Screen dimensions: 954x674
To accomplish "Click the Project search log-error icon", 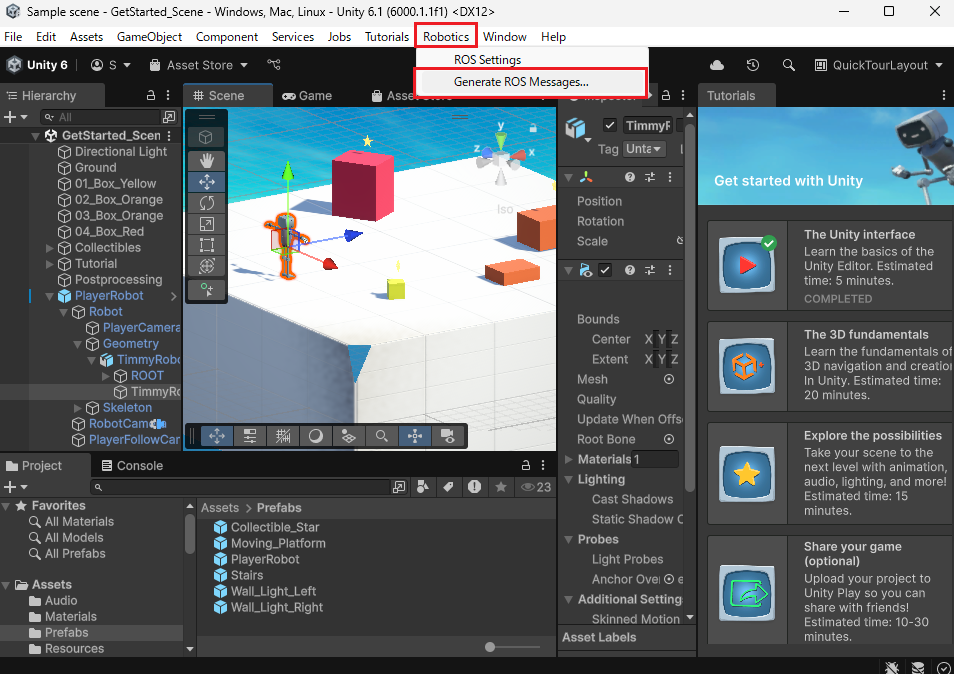I will click(x=474, y=487).
